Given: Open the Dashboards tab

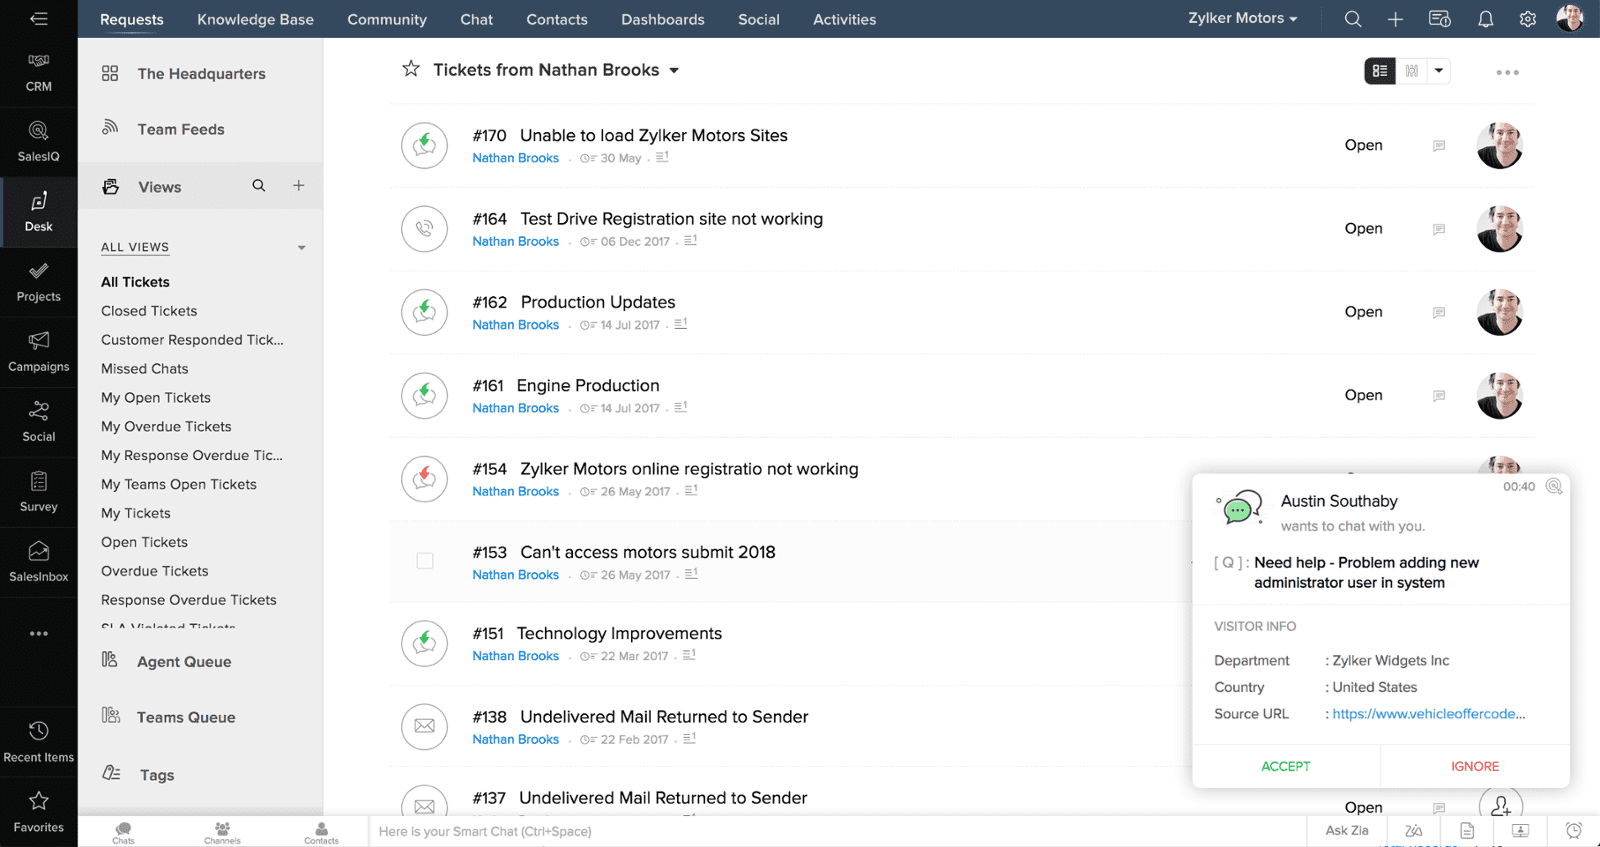Looking at the screenshot, I should pos(663,19).
